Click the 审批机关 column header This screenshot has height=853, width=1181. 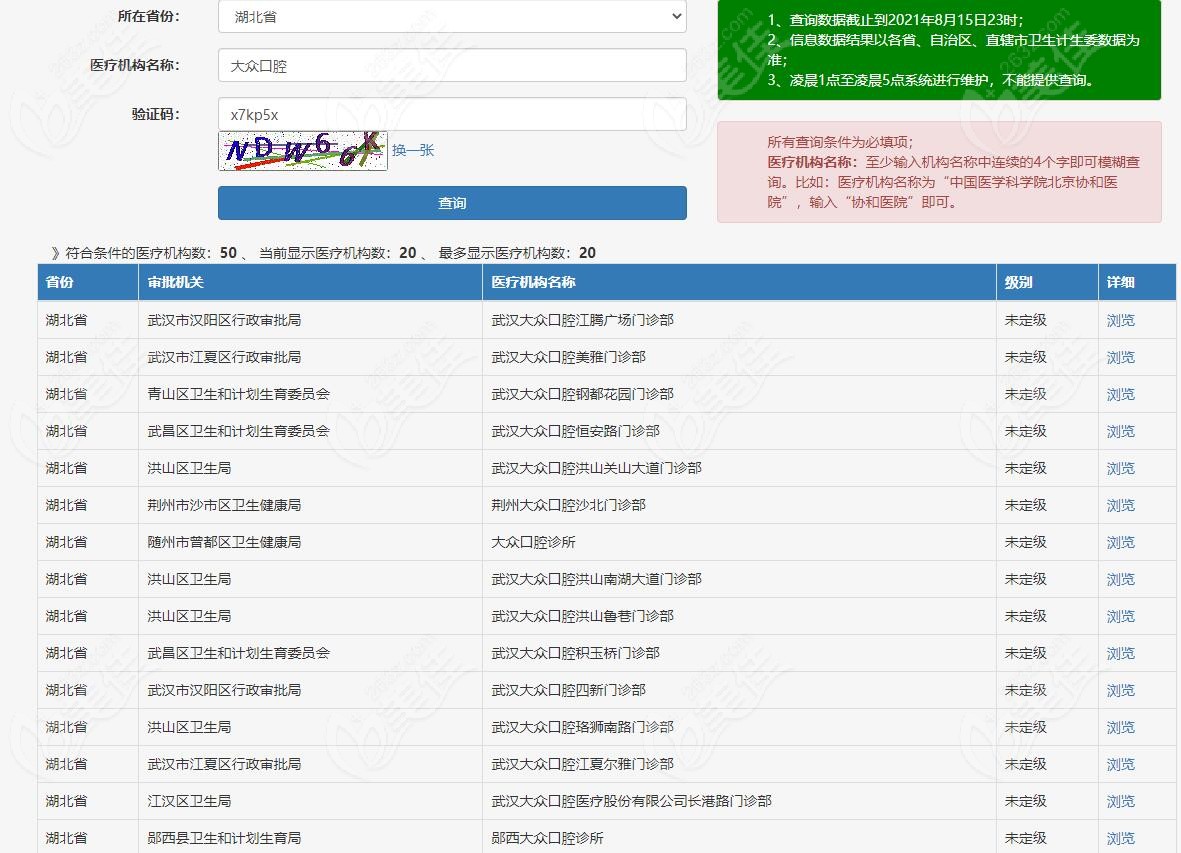pyautogui.click(x=175, y=282)
